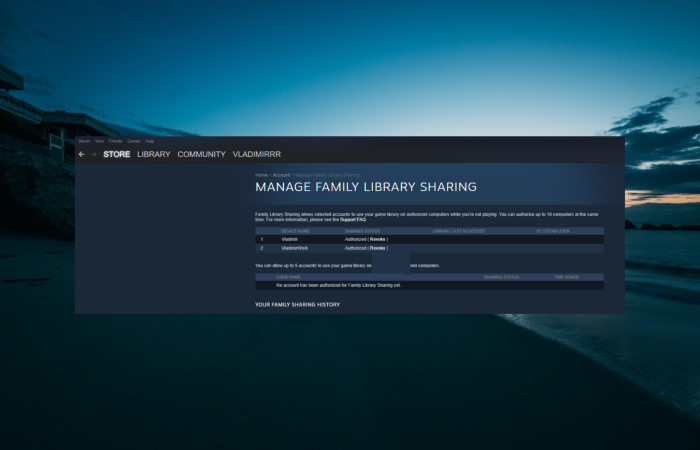This screenshot has width=700, height=450.
Task: Click the MANAGE FAMILY LIBRARY SHARING title
Action: point(366,187)
